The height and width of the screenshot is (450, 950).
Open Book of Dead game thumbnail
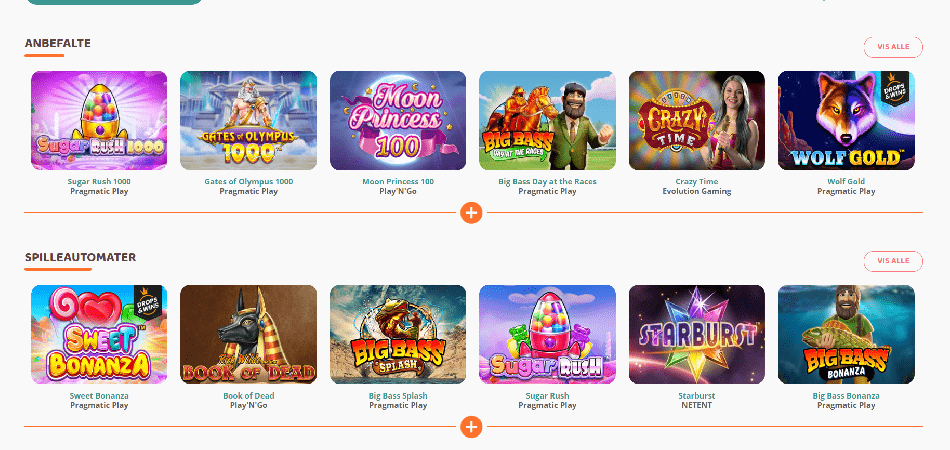(248, 334)
